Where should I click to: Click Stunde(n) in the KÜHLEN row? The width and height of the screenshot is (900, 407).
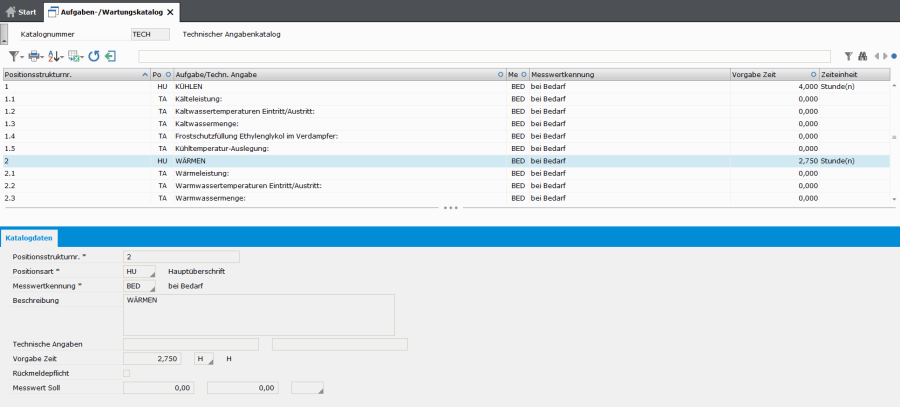[837, 86]
